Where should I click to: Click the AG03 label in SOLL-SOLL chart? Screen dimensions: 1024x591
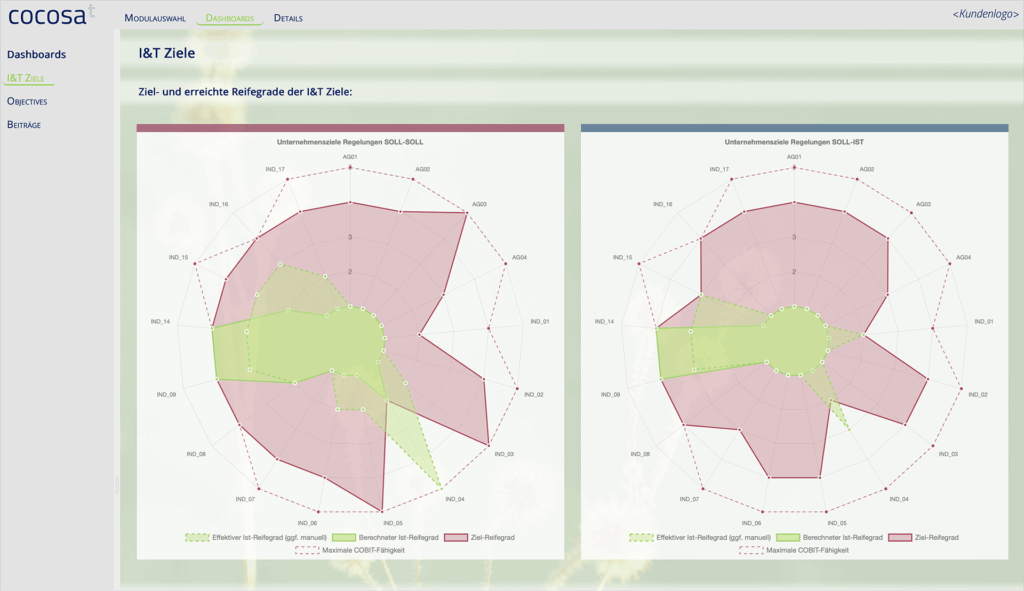coord(479,204)
